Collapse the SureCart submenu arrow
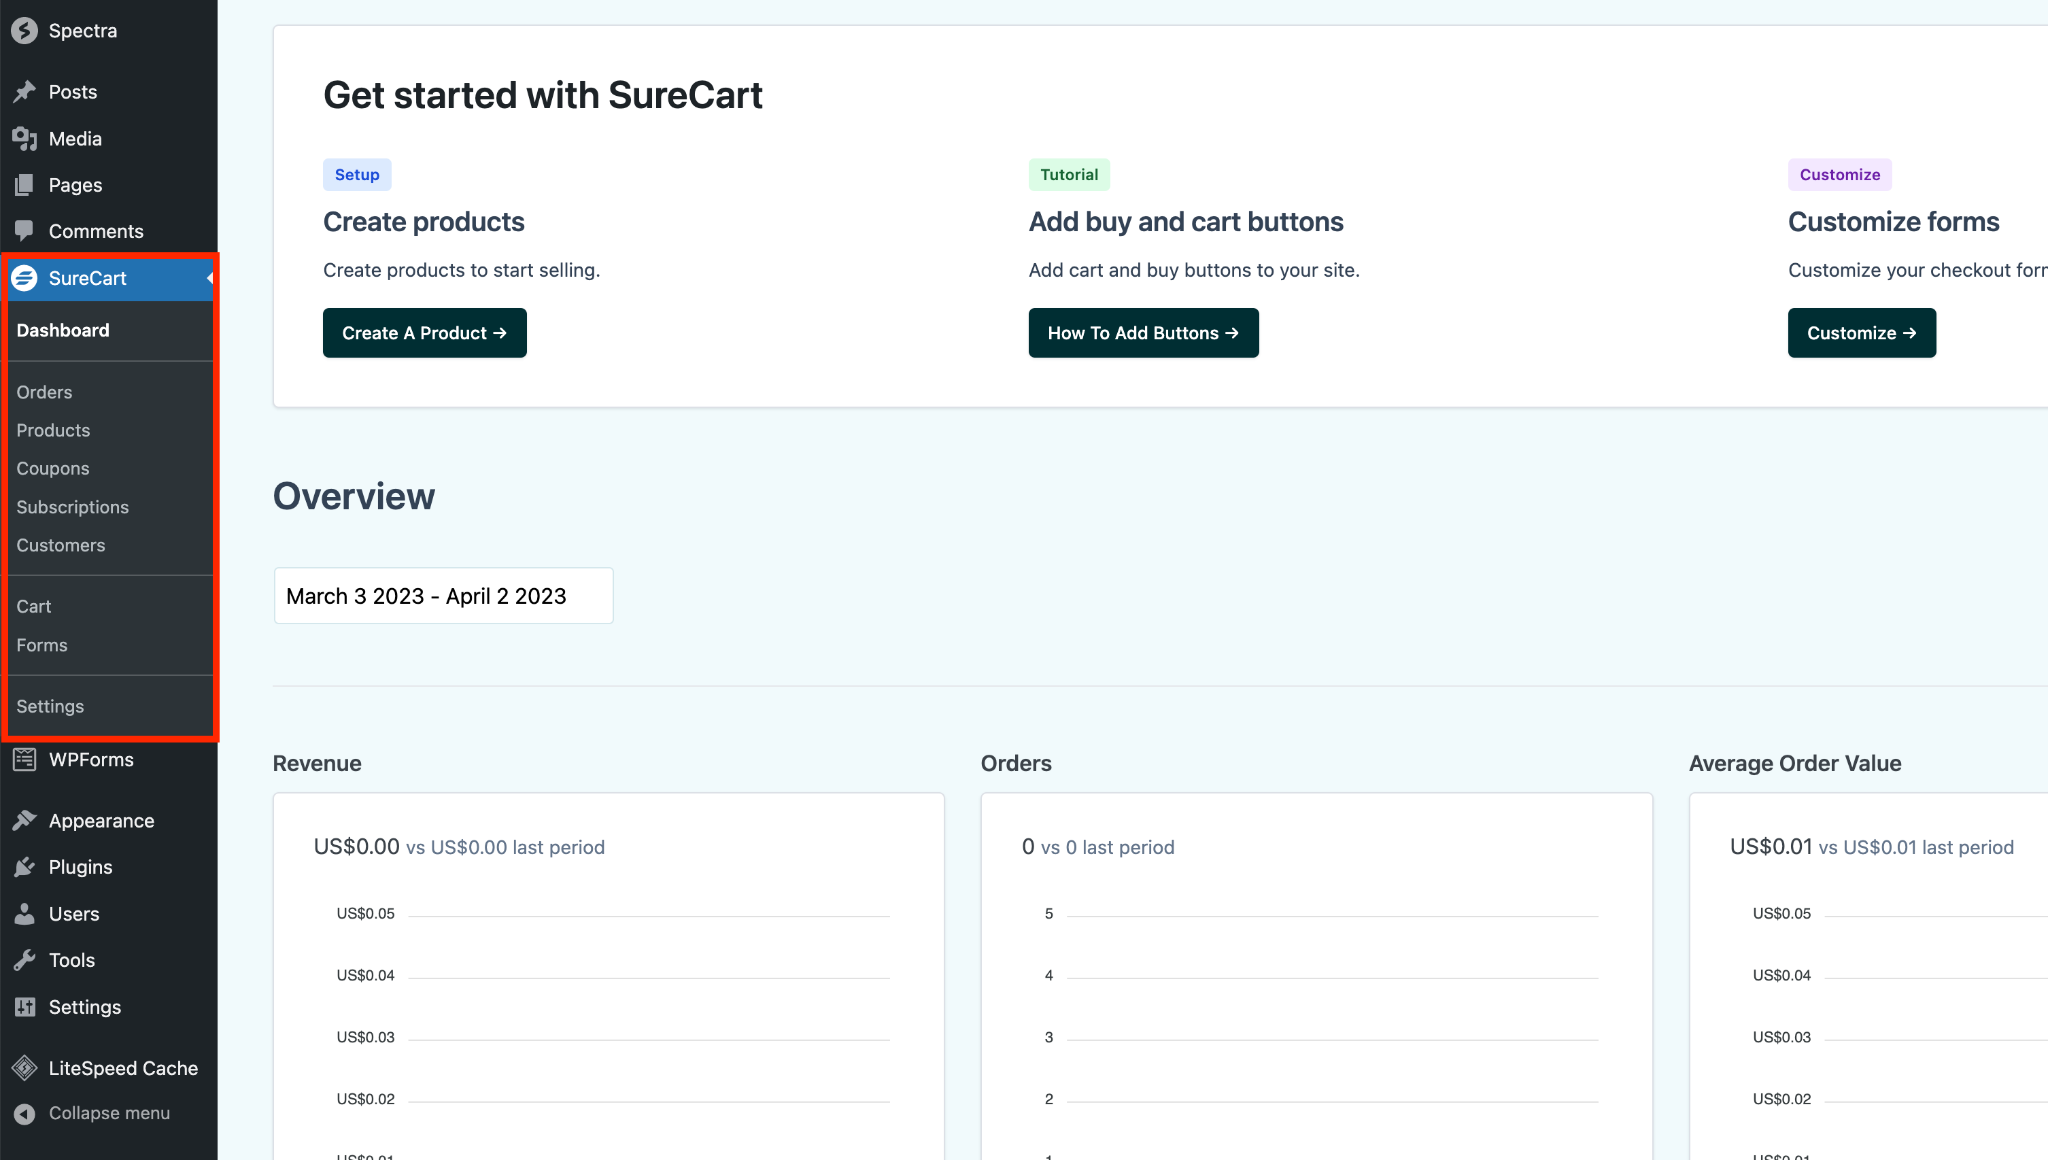This screenshot has height=1160, width=2048. pos(209,278)
